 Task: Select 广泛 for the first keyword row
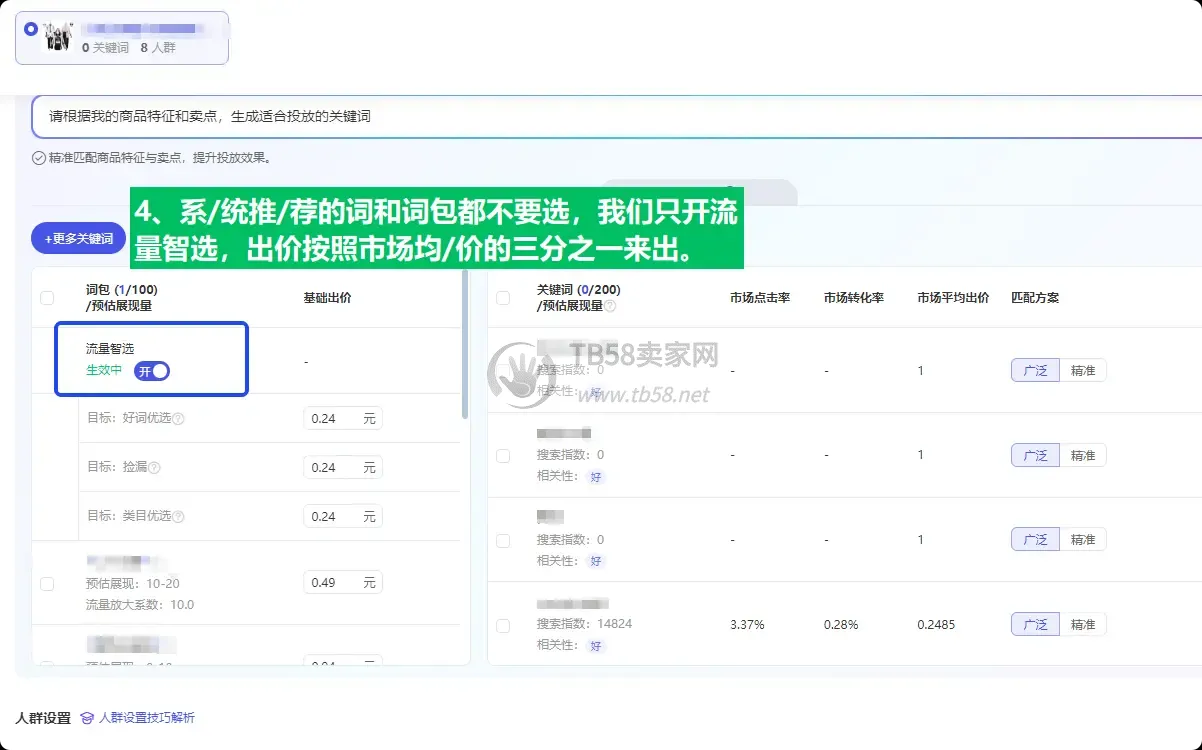1035,371
